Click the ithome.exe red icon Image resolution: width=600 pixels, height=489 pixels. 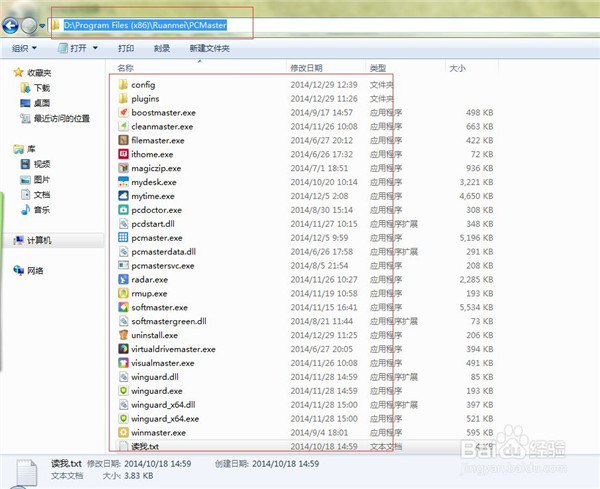123,154
